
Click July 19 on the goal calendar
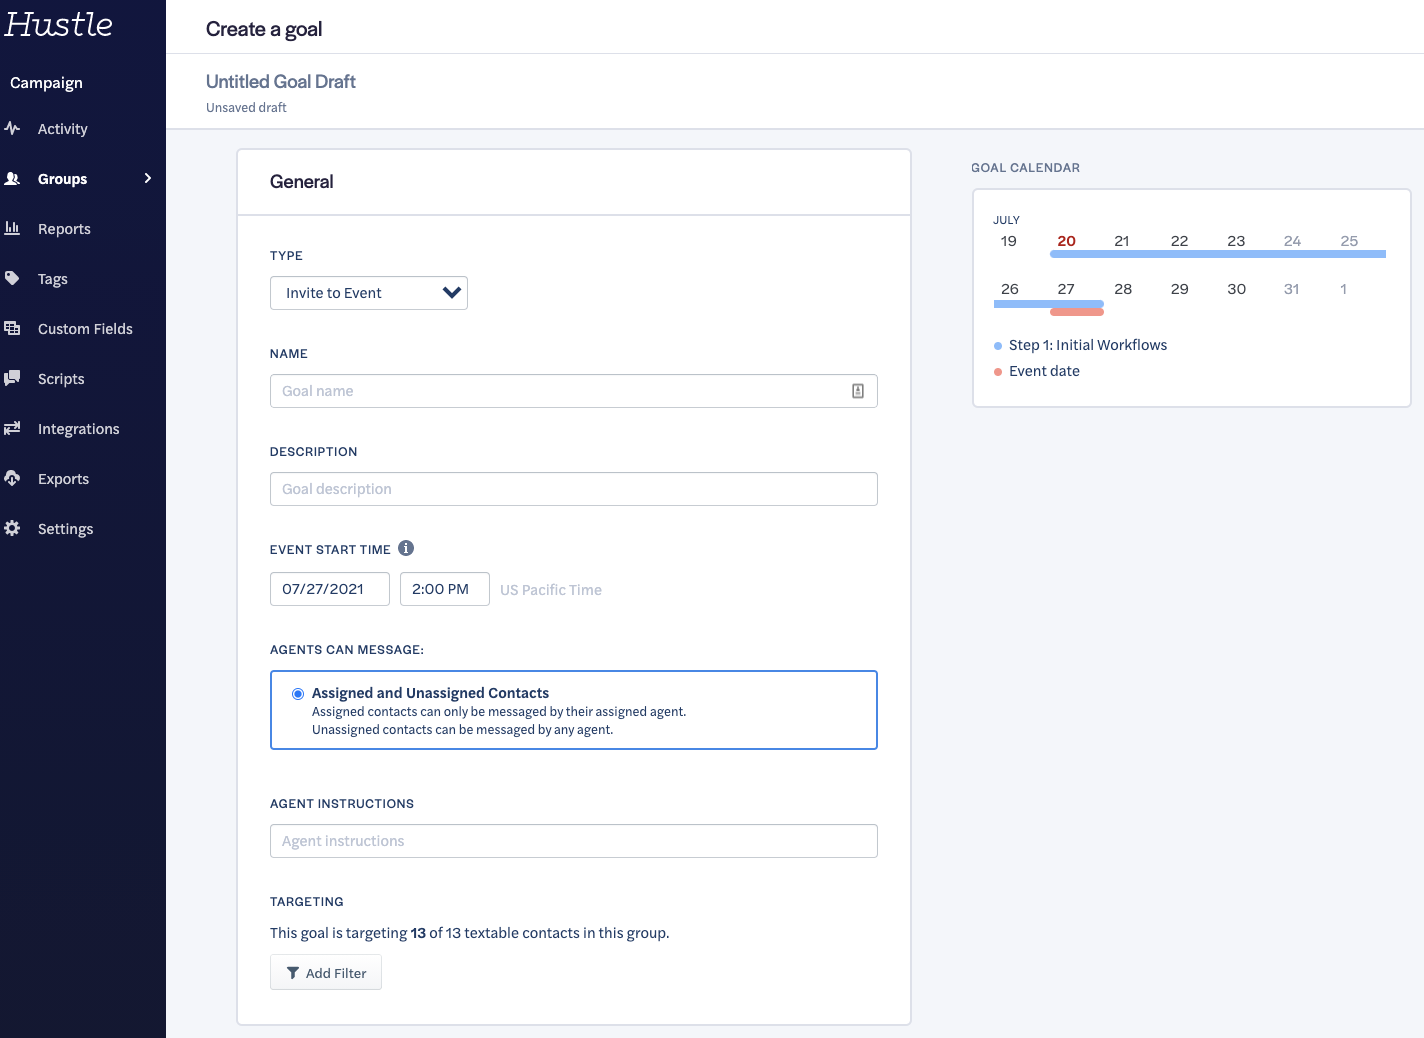click(x=1009, y=241)
